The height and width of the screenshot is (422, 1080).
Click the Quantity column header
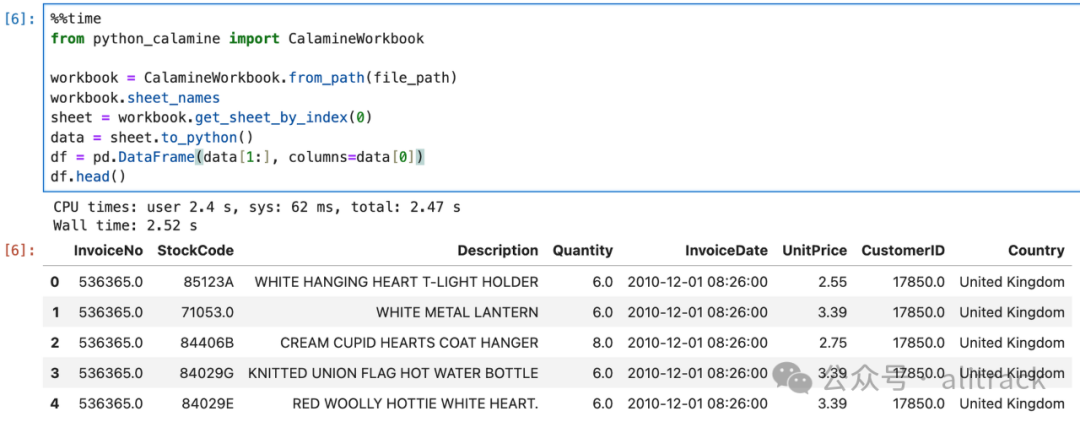[x=582, y=251]
